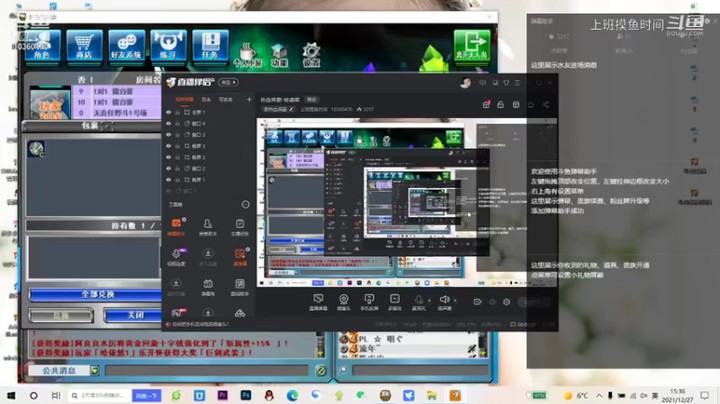Click the taskbar search box
The height and width of the screenshot is (404, 720).
pos(100,395)
